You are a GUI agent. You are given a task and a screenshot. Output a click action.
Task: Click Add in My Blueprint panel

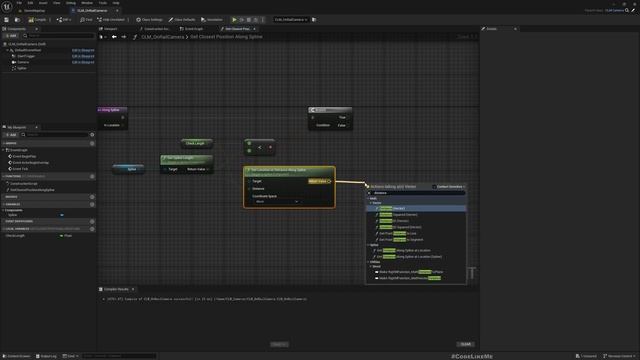(11, 135)
